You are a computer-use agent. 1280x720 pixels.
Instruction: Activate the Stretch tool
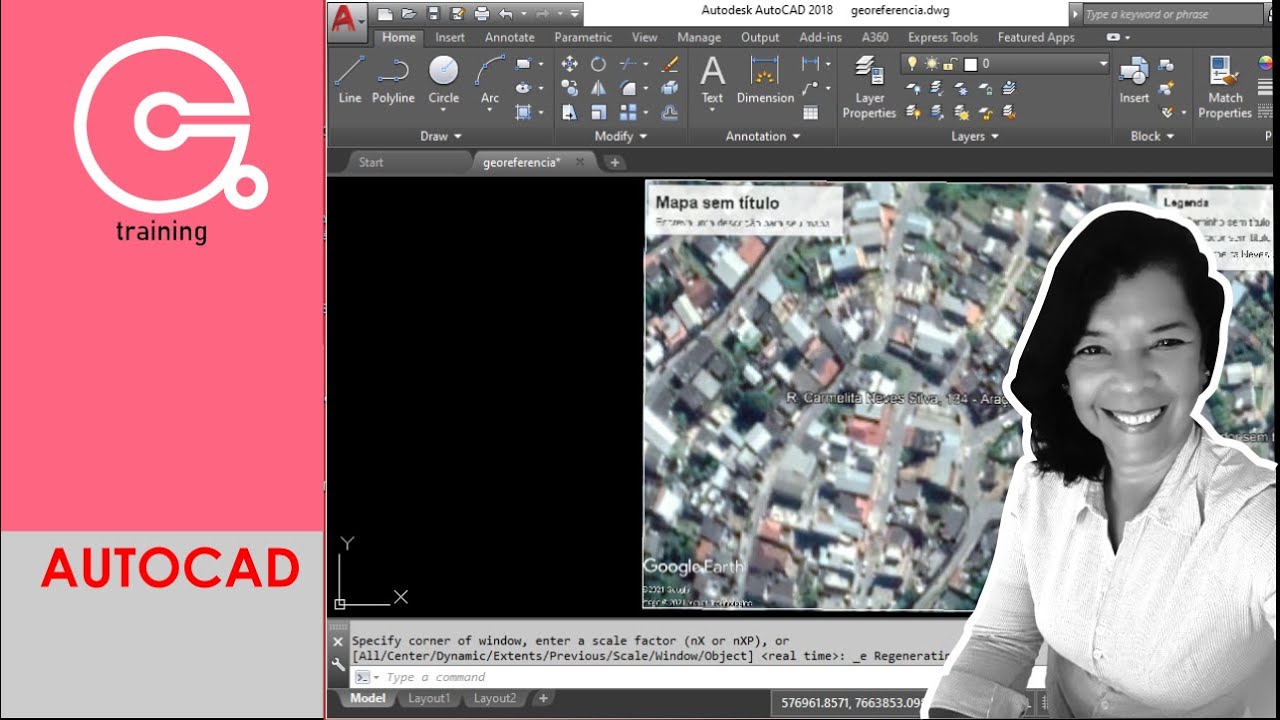coord(569,112)
